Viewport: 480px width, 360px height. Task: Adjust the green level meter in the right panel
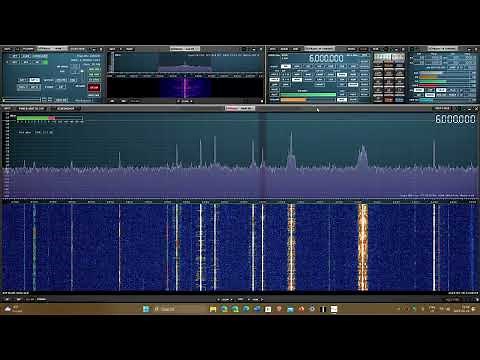(444, 81)
